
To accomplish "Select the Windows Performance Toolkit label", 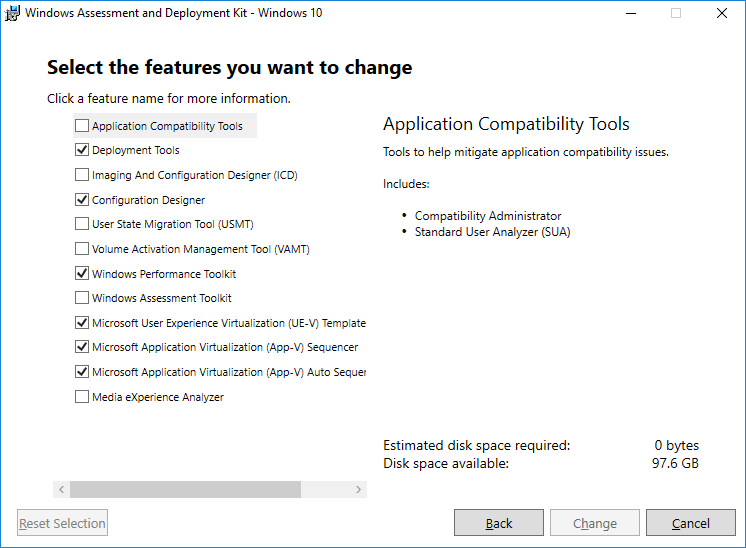I will tap(164, 274).
